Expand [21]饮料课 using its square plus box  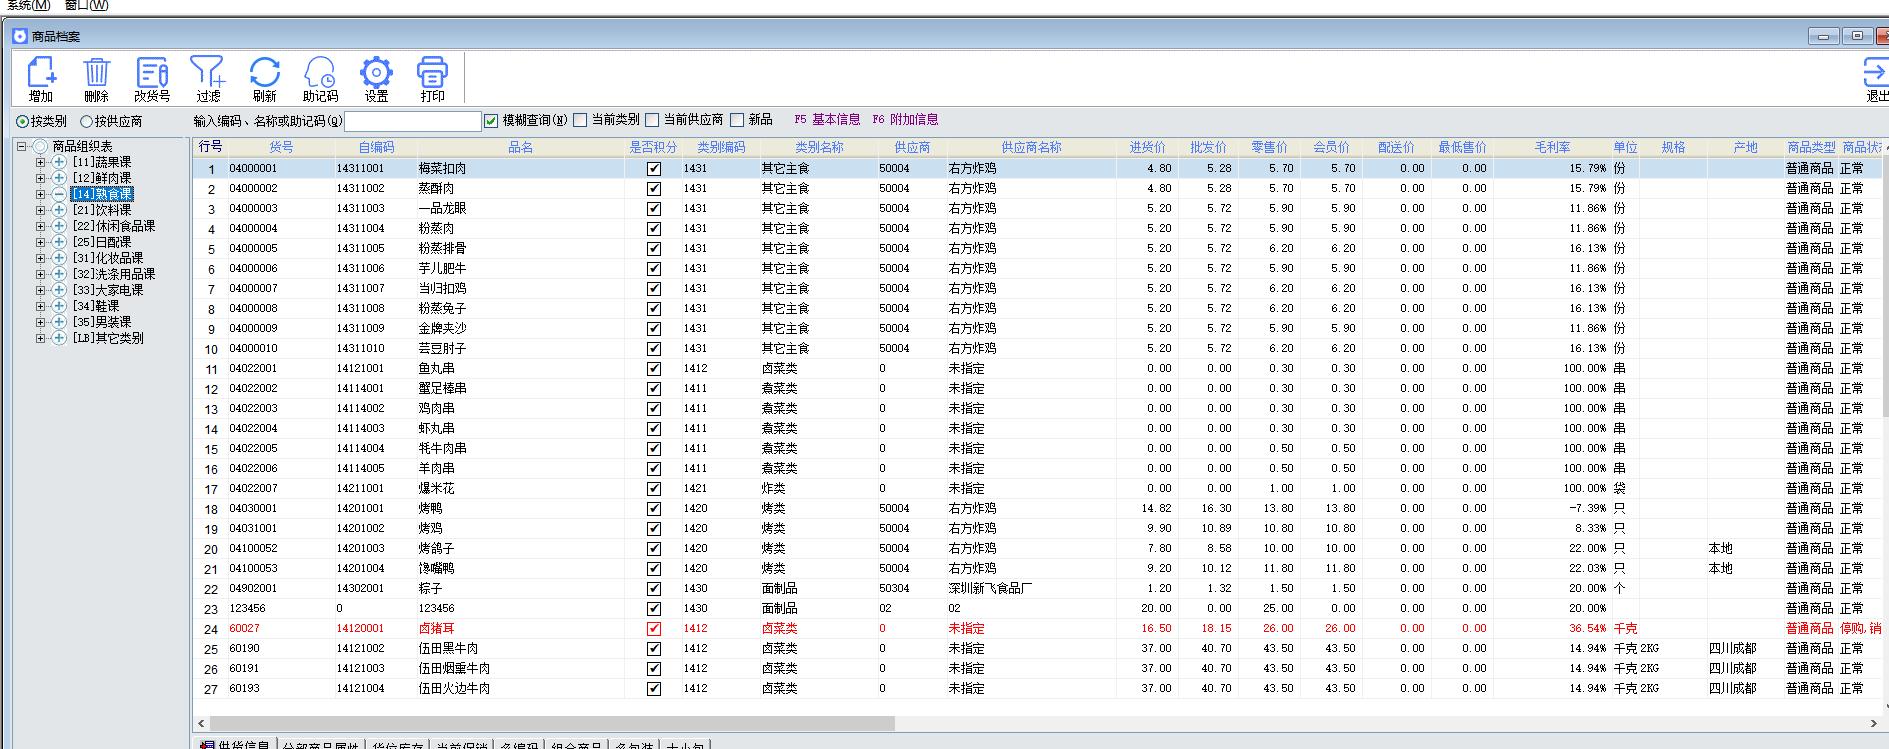point(40,210)
